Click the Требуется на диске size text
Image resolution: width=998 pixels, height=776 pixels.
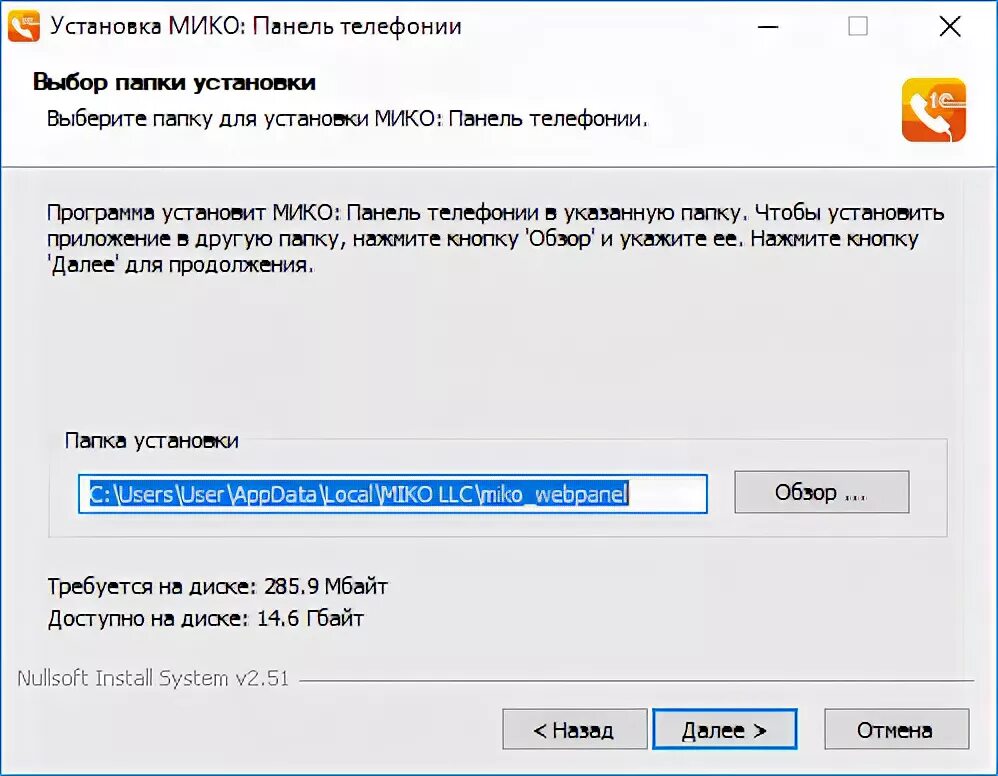point(218,586)
